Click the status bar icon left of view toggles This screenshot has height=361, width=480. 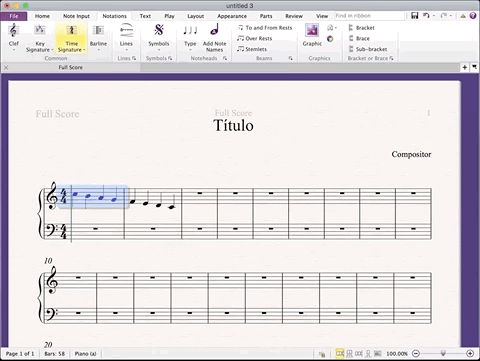point(322,354)
